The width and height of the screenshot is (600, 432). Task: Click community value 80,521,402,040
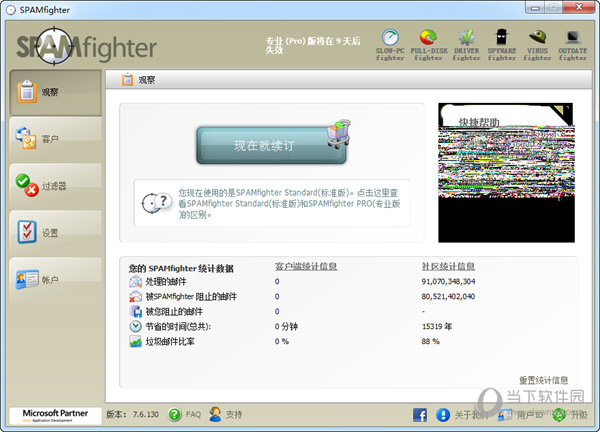click(x=448, y=297)
